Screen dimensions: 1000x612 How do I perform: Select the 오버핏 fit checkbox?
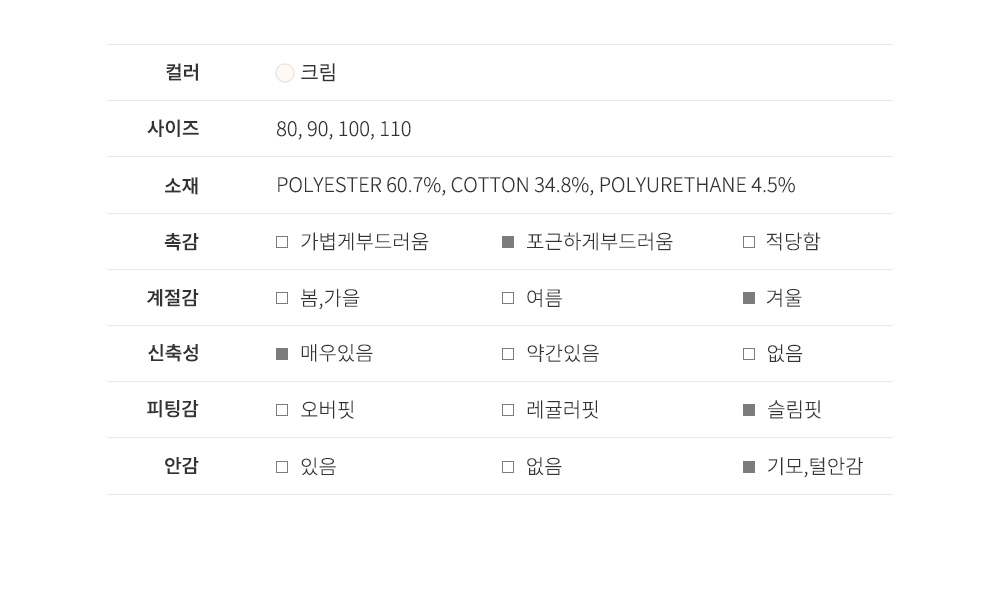(282, 410)
